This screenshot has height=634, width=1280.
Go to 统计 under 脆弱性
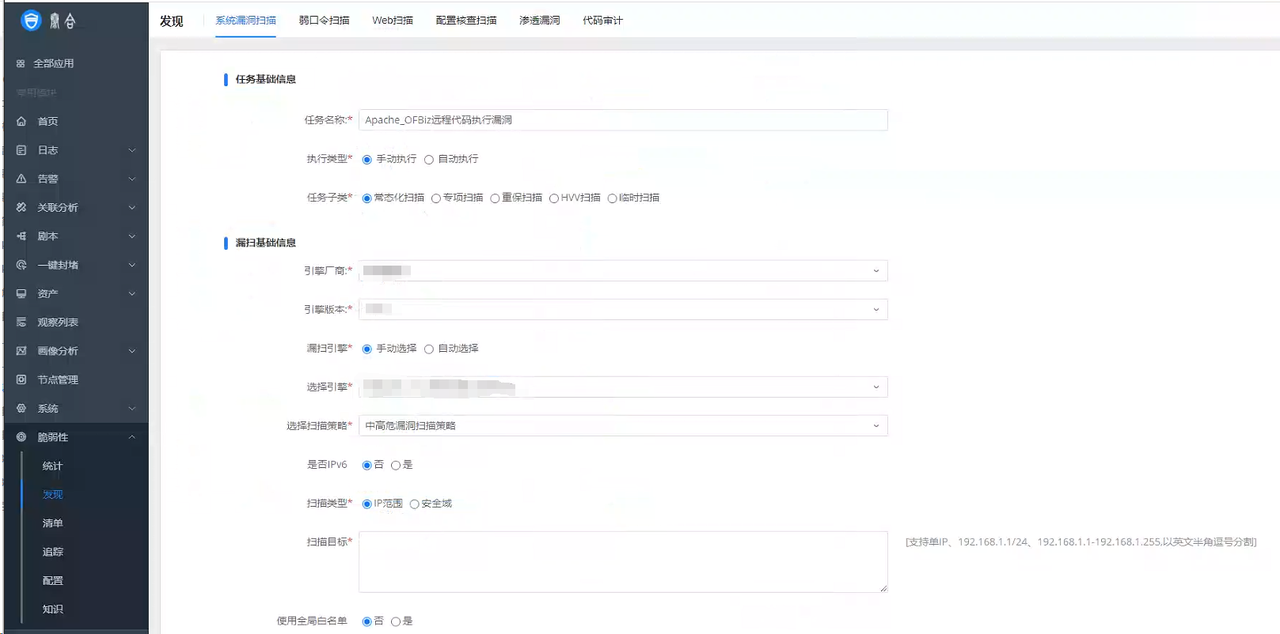coord(52,465)
